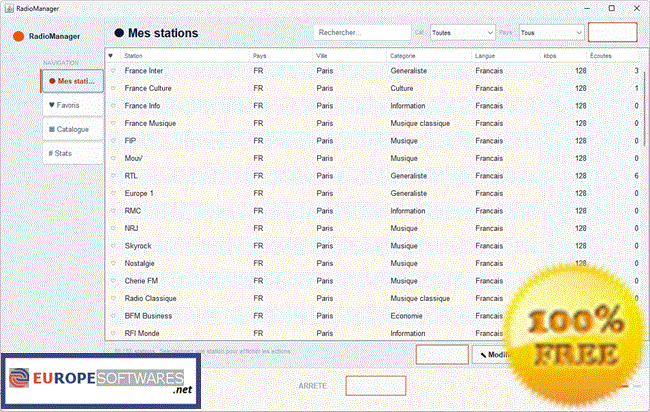This screenshot has height=412, width=650.
Task: Select the RFI Monde station name
Action: click(x=142, y=333)
